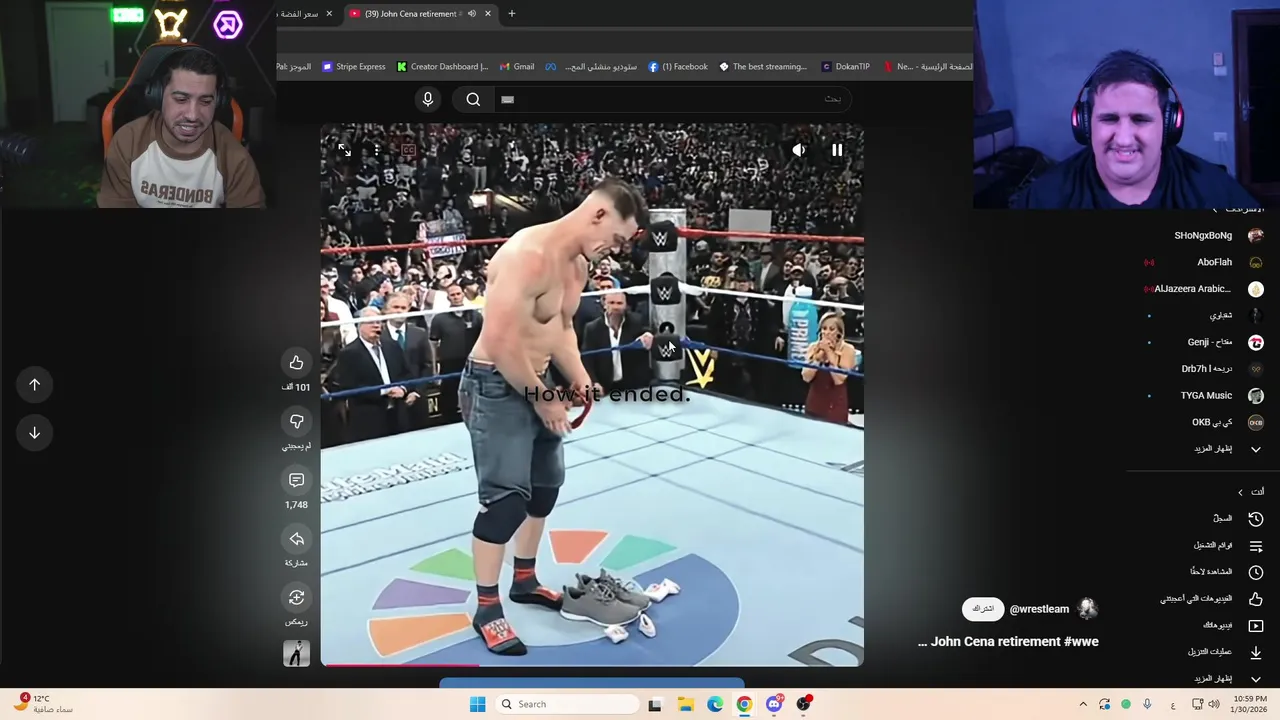Open the comments showing 1,748

[x=296, y=480]
